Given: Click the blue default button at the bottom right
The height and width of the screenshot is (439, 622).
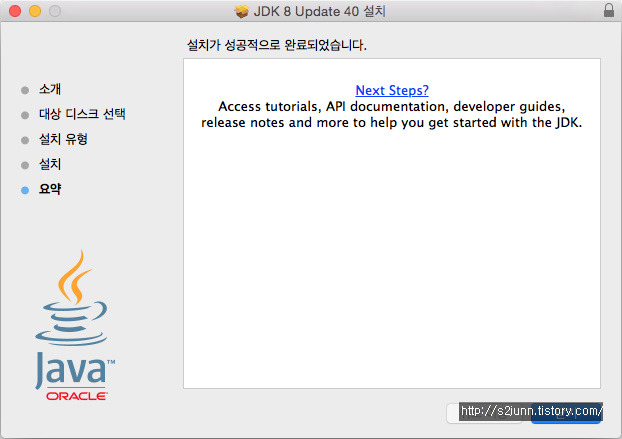Looking at the screenshot, I should point(566,414).
